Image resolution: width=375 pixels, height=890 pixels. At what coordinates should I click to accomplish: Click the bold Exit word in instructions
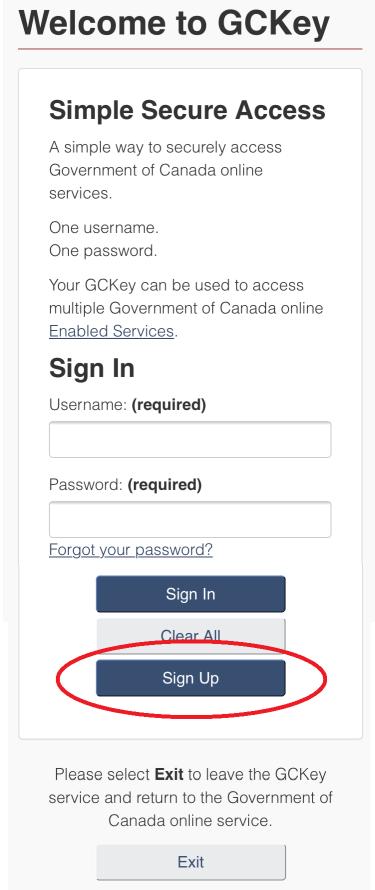click(169, 774)
